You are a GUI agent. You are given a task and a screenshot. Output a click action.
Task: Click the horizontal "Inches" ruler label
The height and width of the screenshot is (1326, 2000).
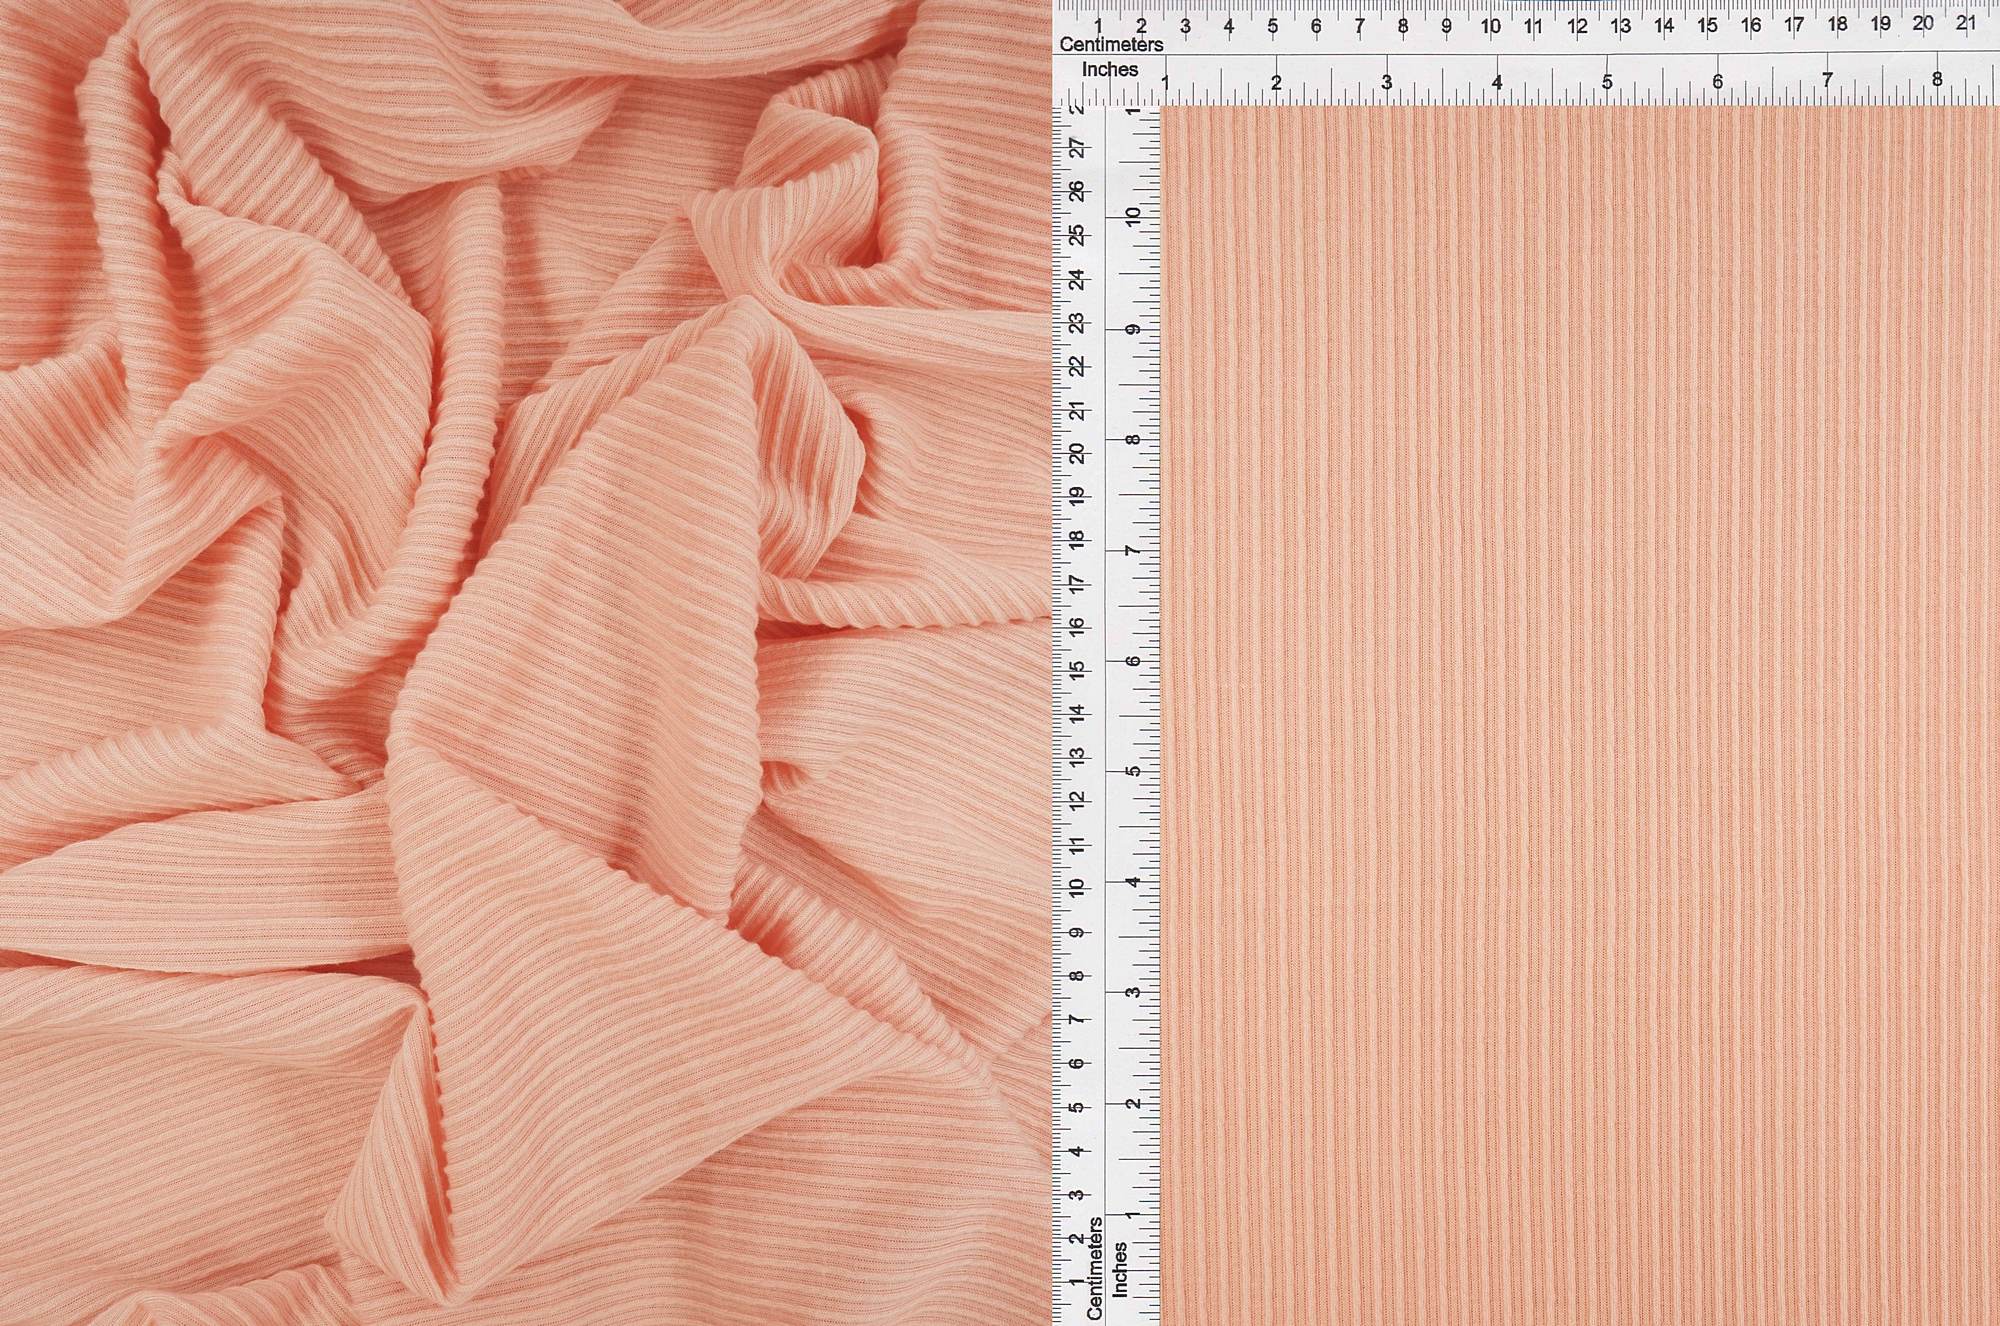coord(1110,70)
